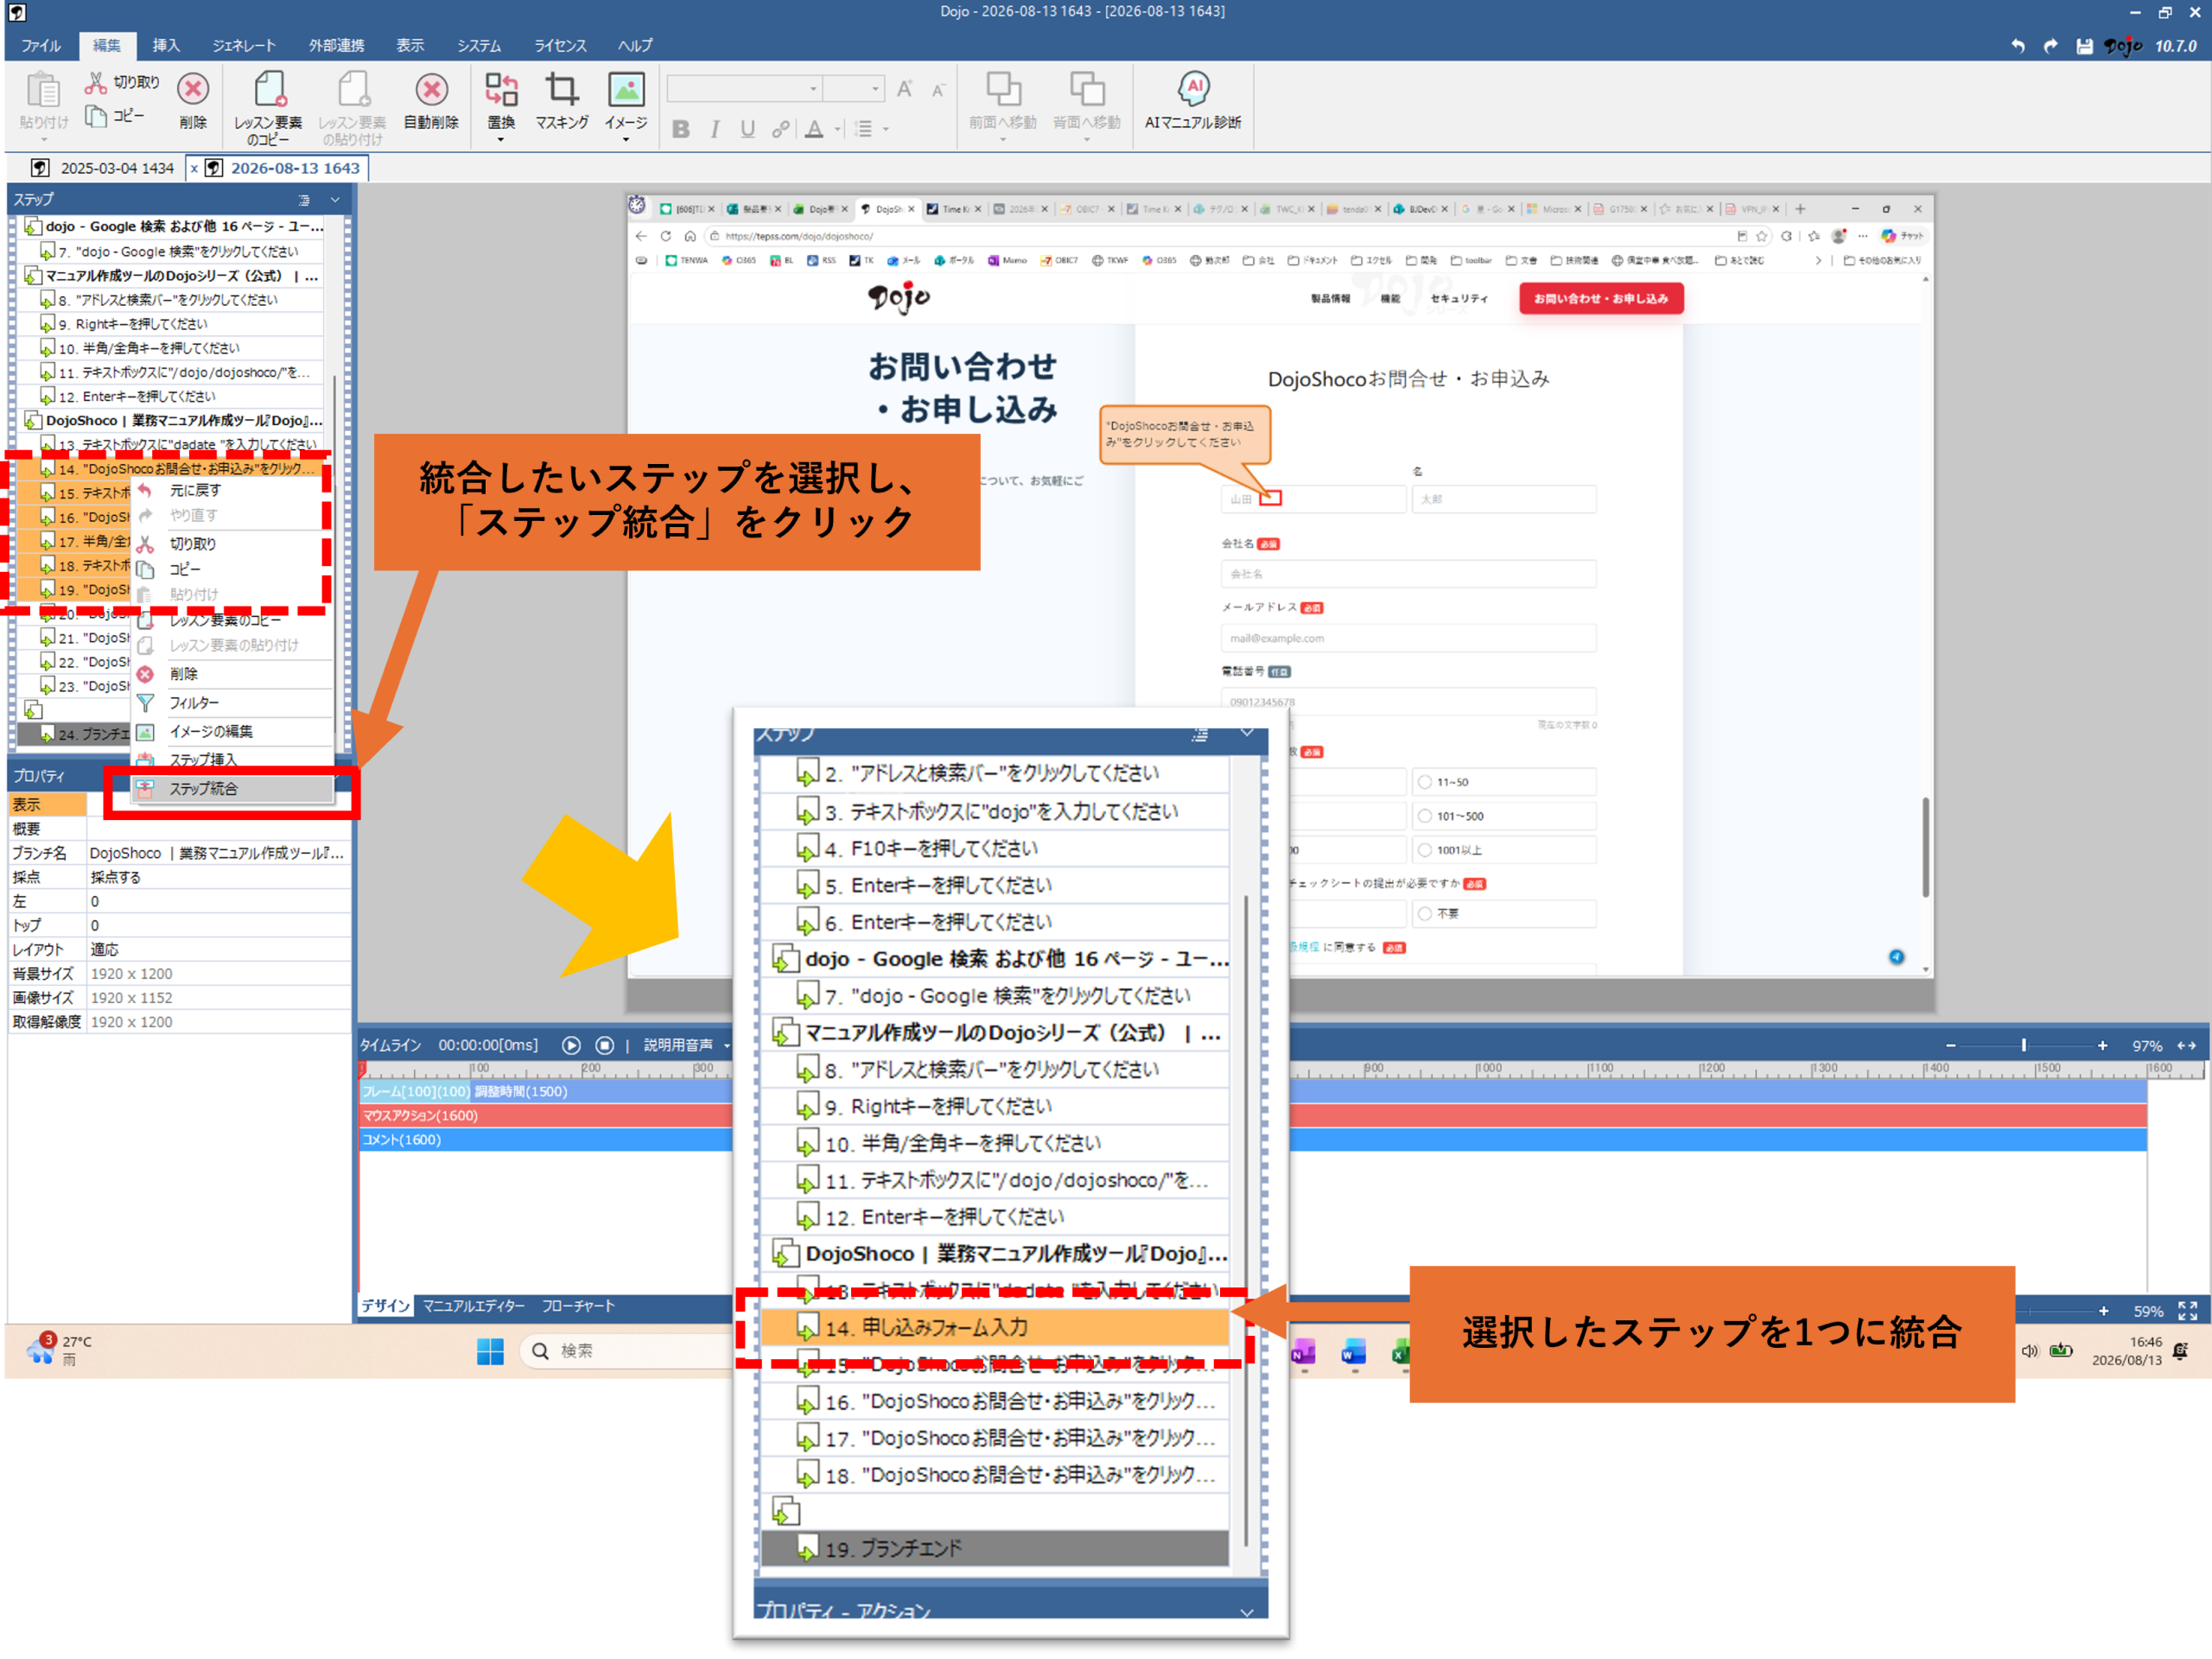This screenshot has width=2212, height=1659.
Task: Click the red 削除 delete icon
Action: (193, 89)
